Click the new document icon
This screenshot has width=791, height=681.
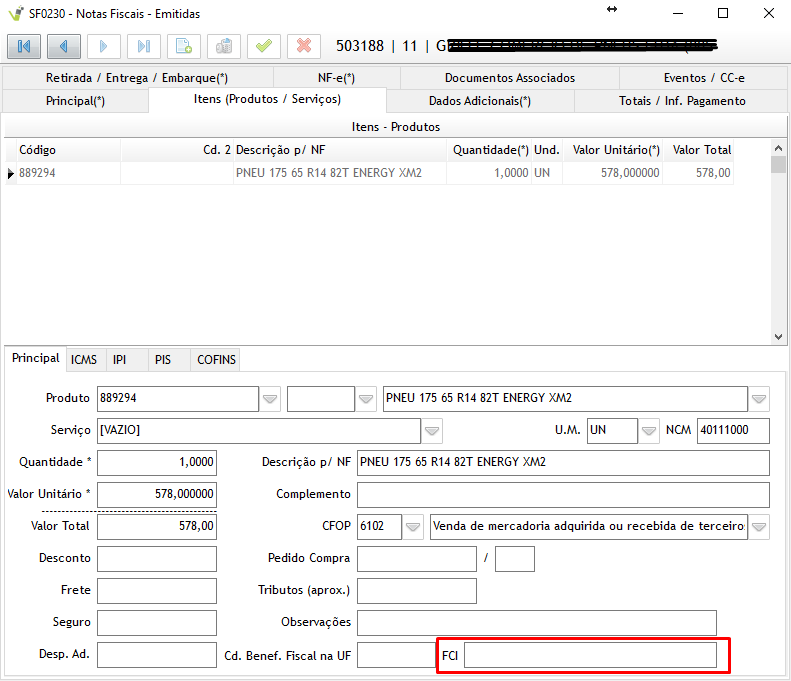pyautogui.click(x=184, y=46)
